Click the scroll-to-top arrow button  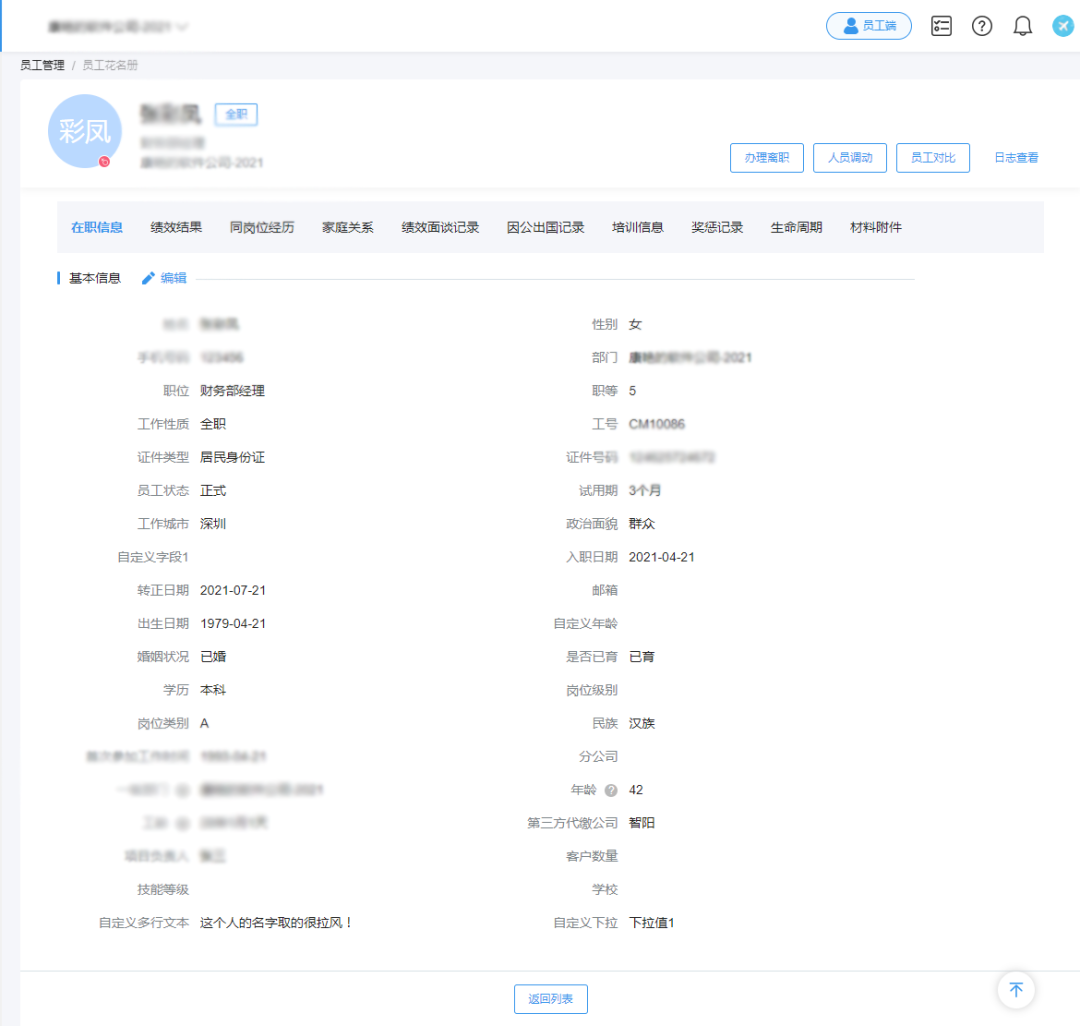(1016, 990)
